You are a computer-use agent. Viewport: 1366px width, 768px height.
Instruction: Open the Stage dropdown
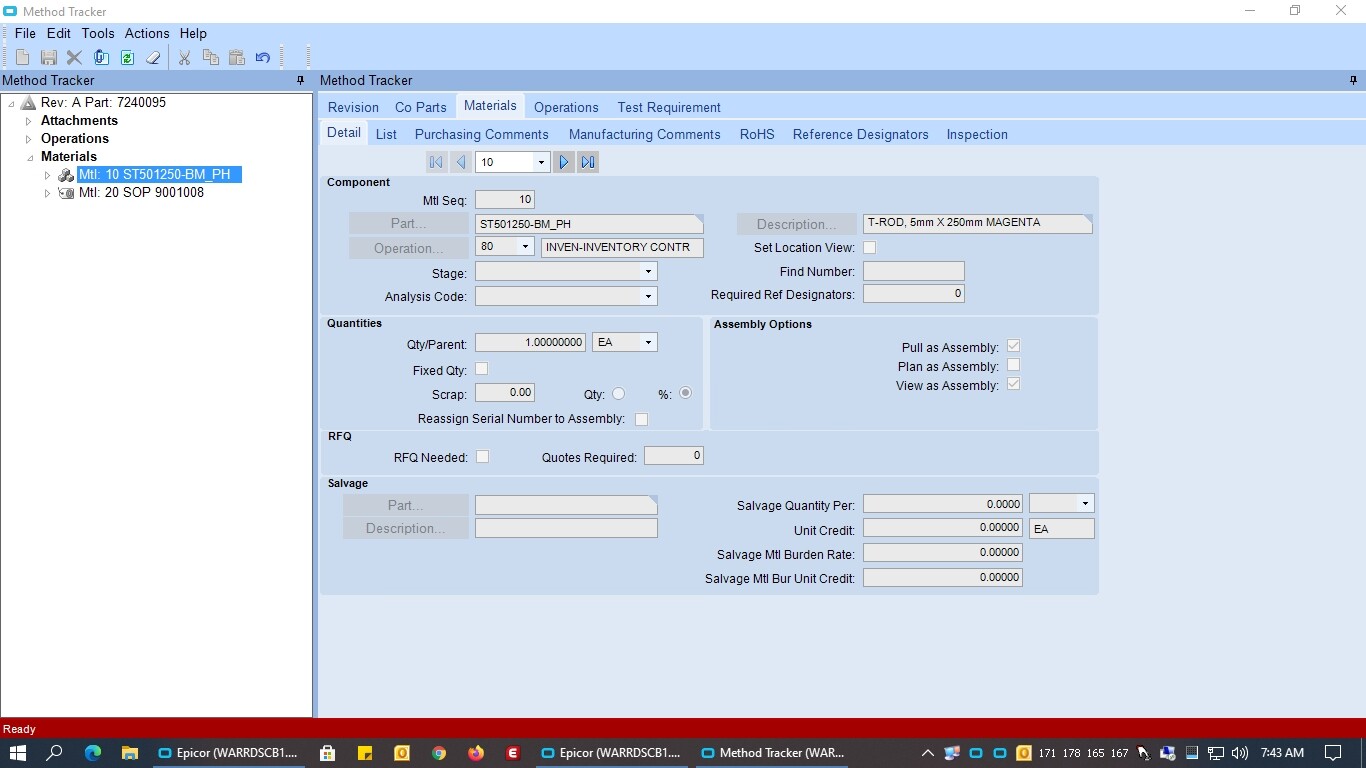[x=648, y=272]
